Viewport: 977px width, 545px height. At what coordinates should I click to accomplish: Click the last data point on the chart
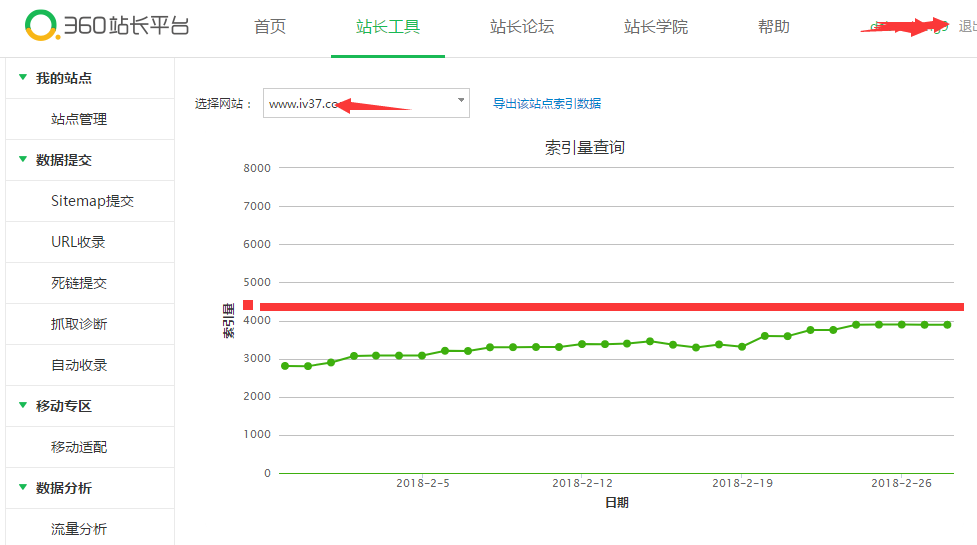pyautogui.click(x=947, y=325)
